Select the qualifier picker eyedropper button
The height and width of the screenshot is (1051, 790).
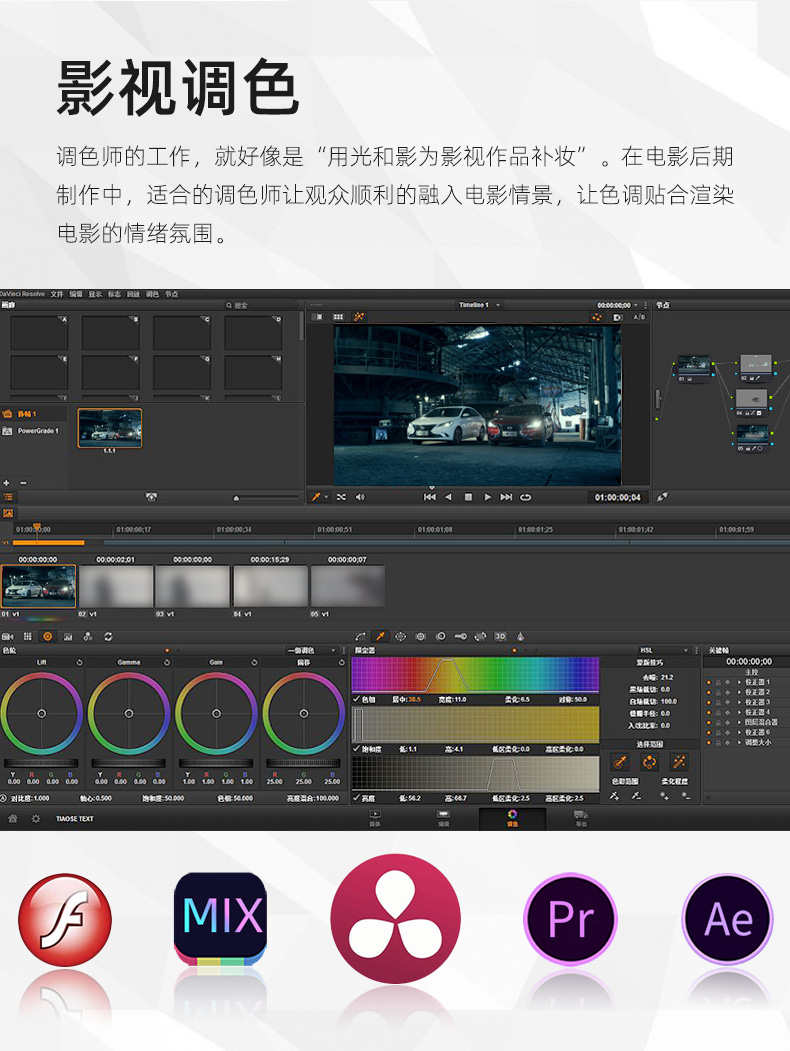620,762
